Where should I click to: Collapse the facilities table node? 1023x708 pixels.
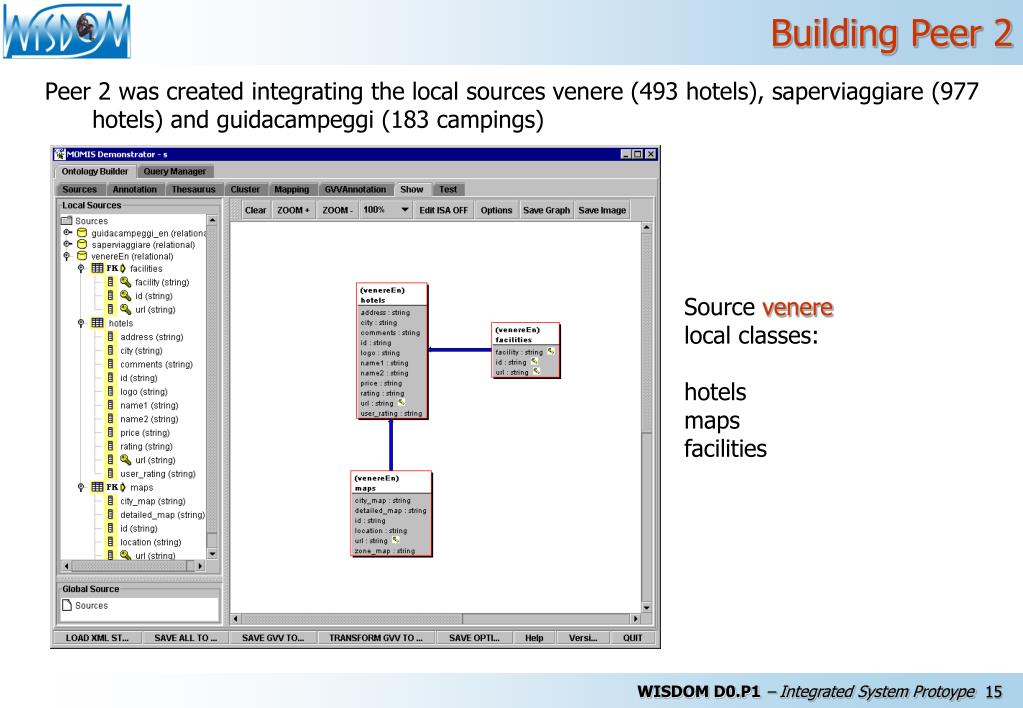click(81, 268)
